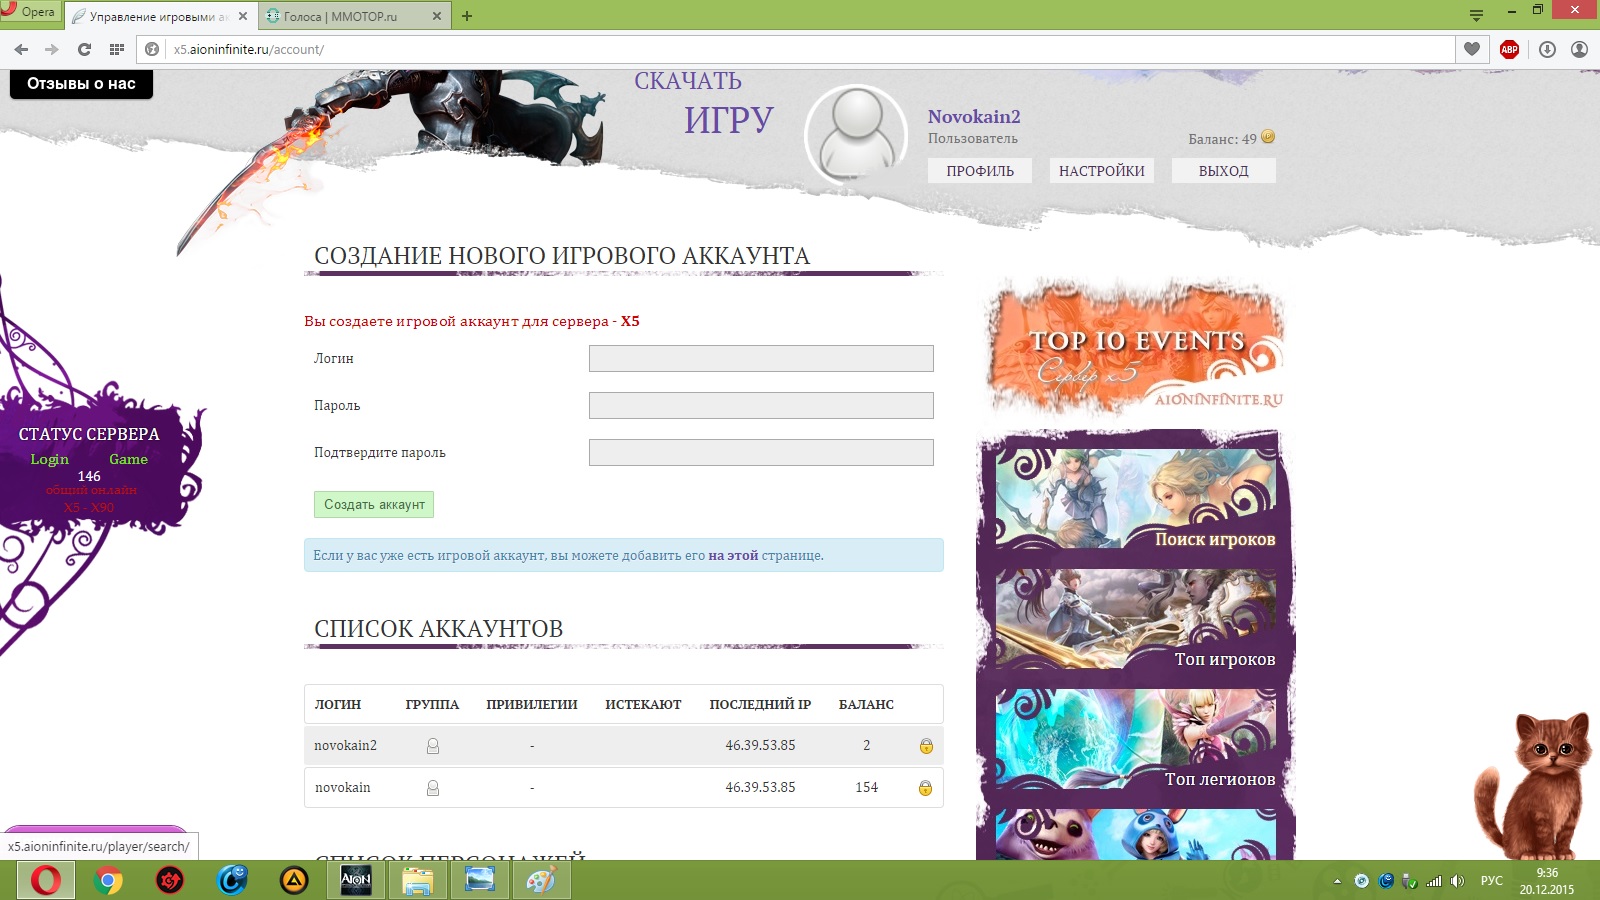Open ПРОФИЛЬ button
This screenshot has width=1600, height=900.
coord(980,171)
